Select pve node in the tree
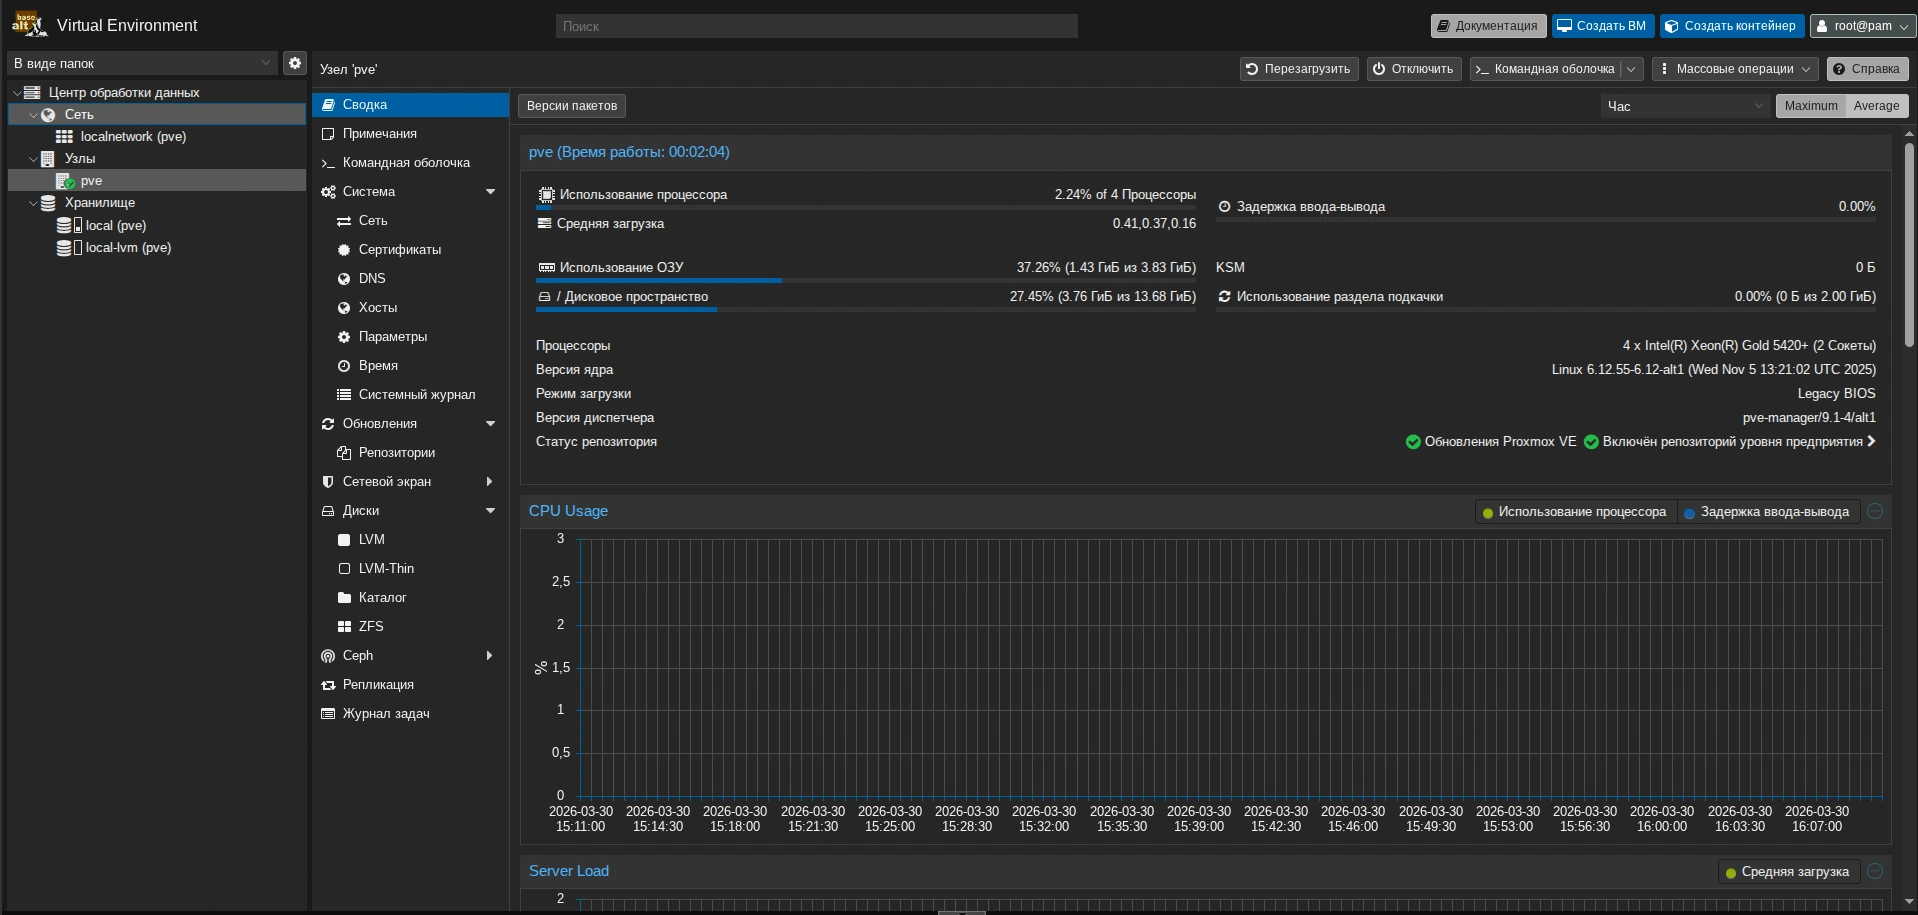 pos(157,181)
